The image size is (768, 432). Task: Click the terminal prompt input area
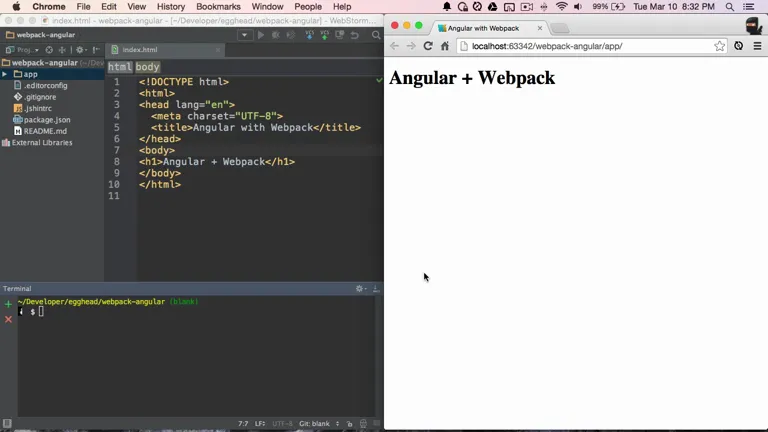41,312
